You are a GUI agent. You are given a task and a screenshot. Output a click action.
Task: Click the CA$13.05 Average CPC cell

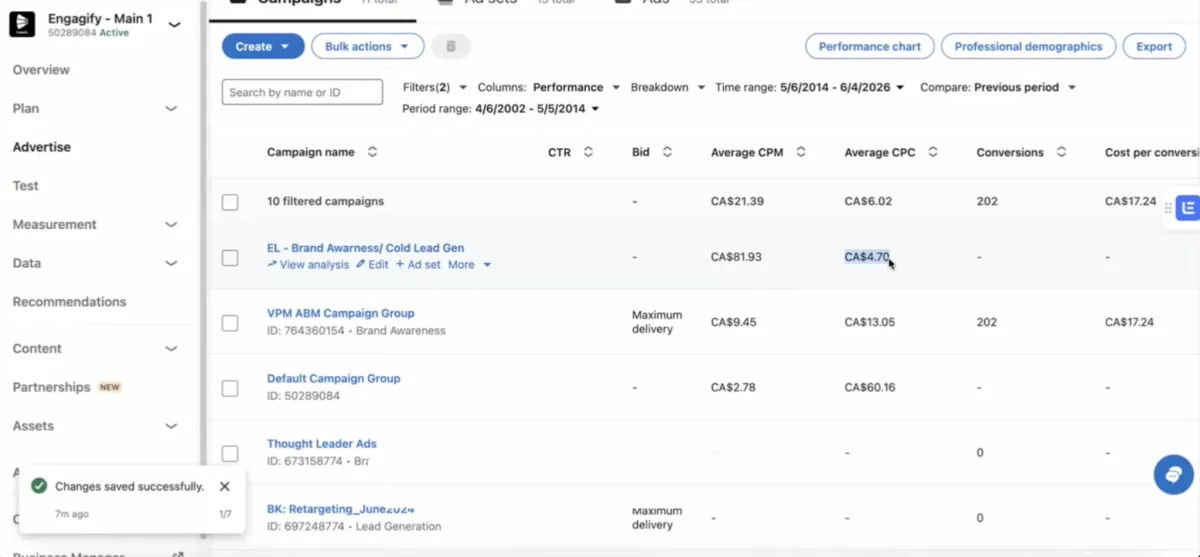click(869, 322)
